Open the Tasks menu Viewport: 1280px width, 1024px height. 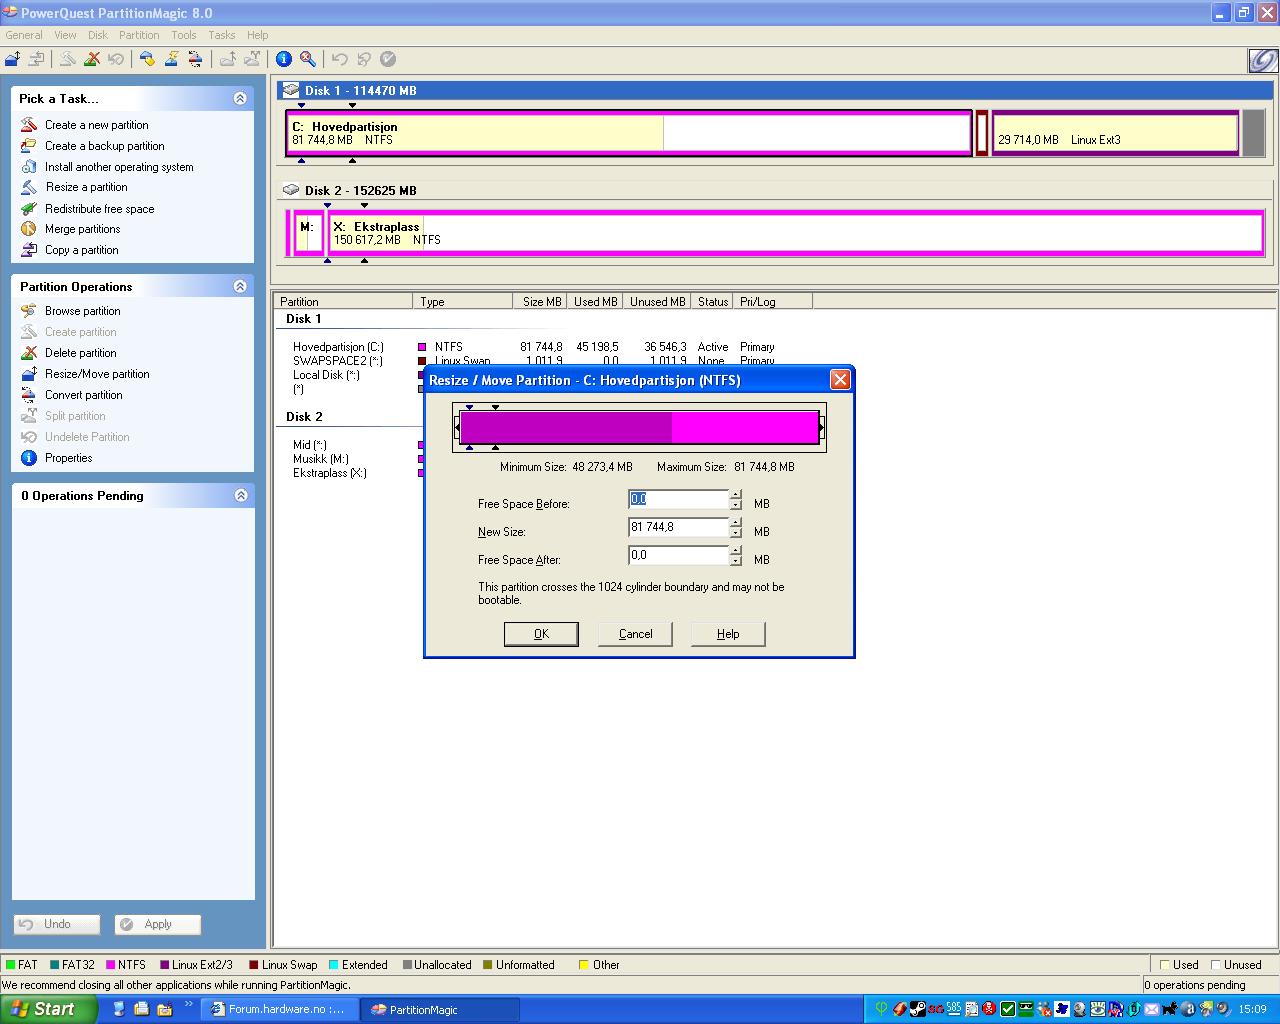(x=222, y=35)
